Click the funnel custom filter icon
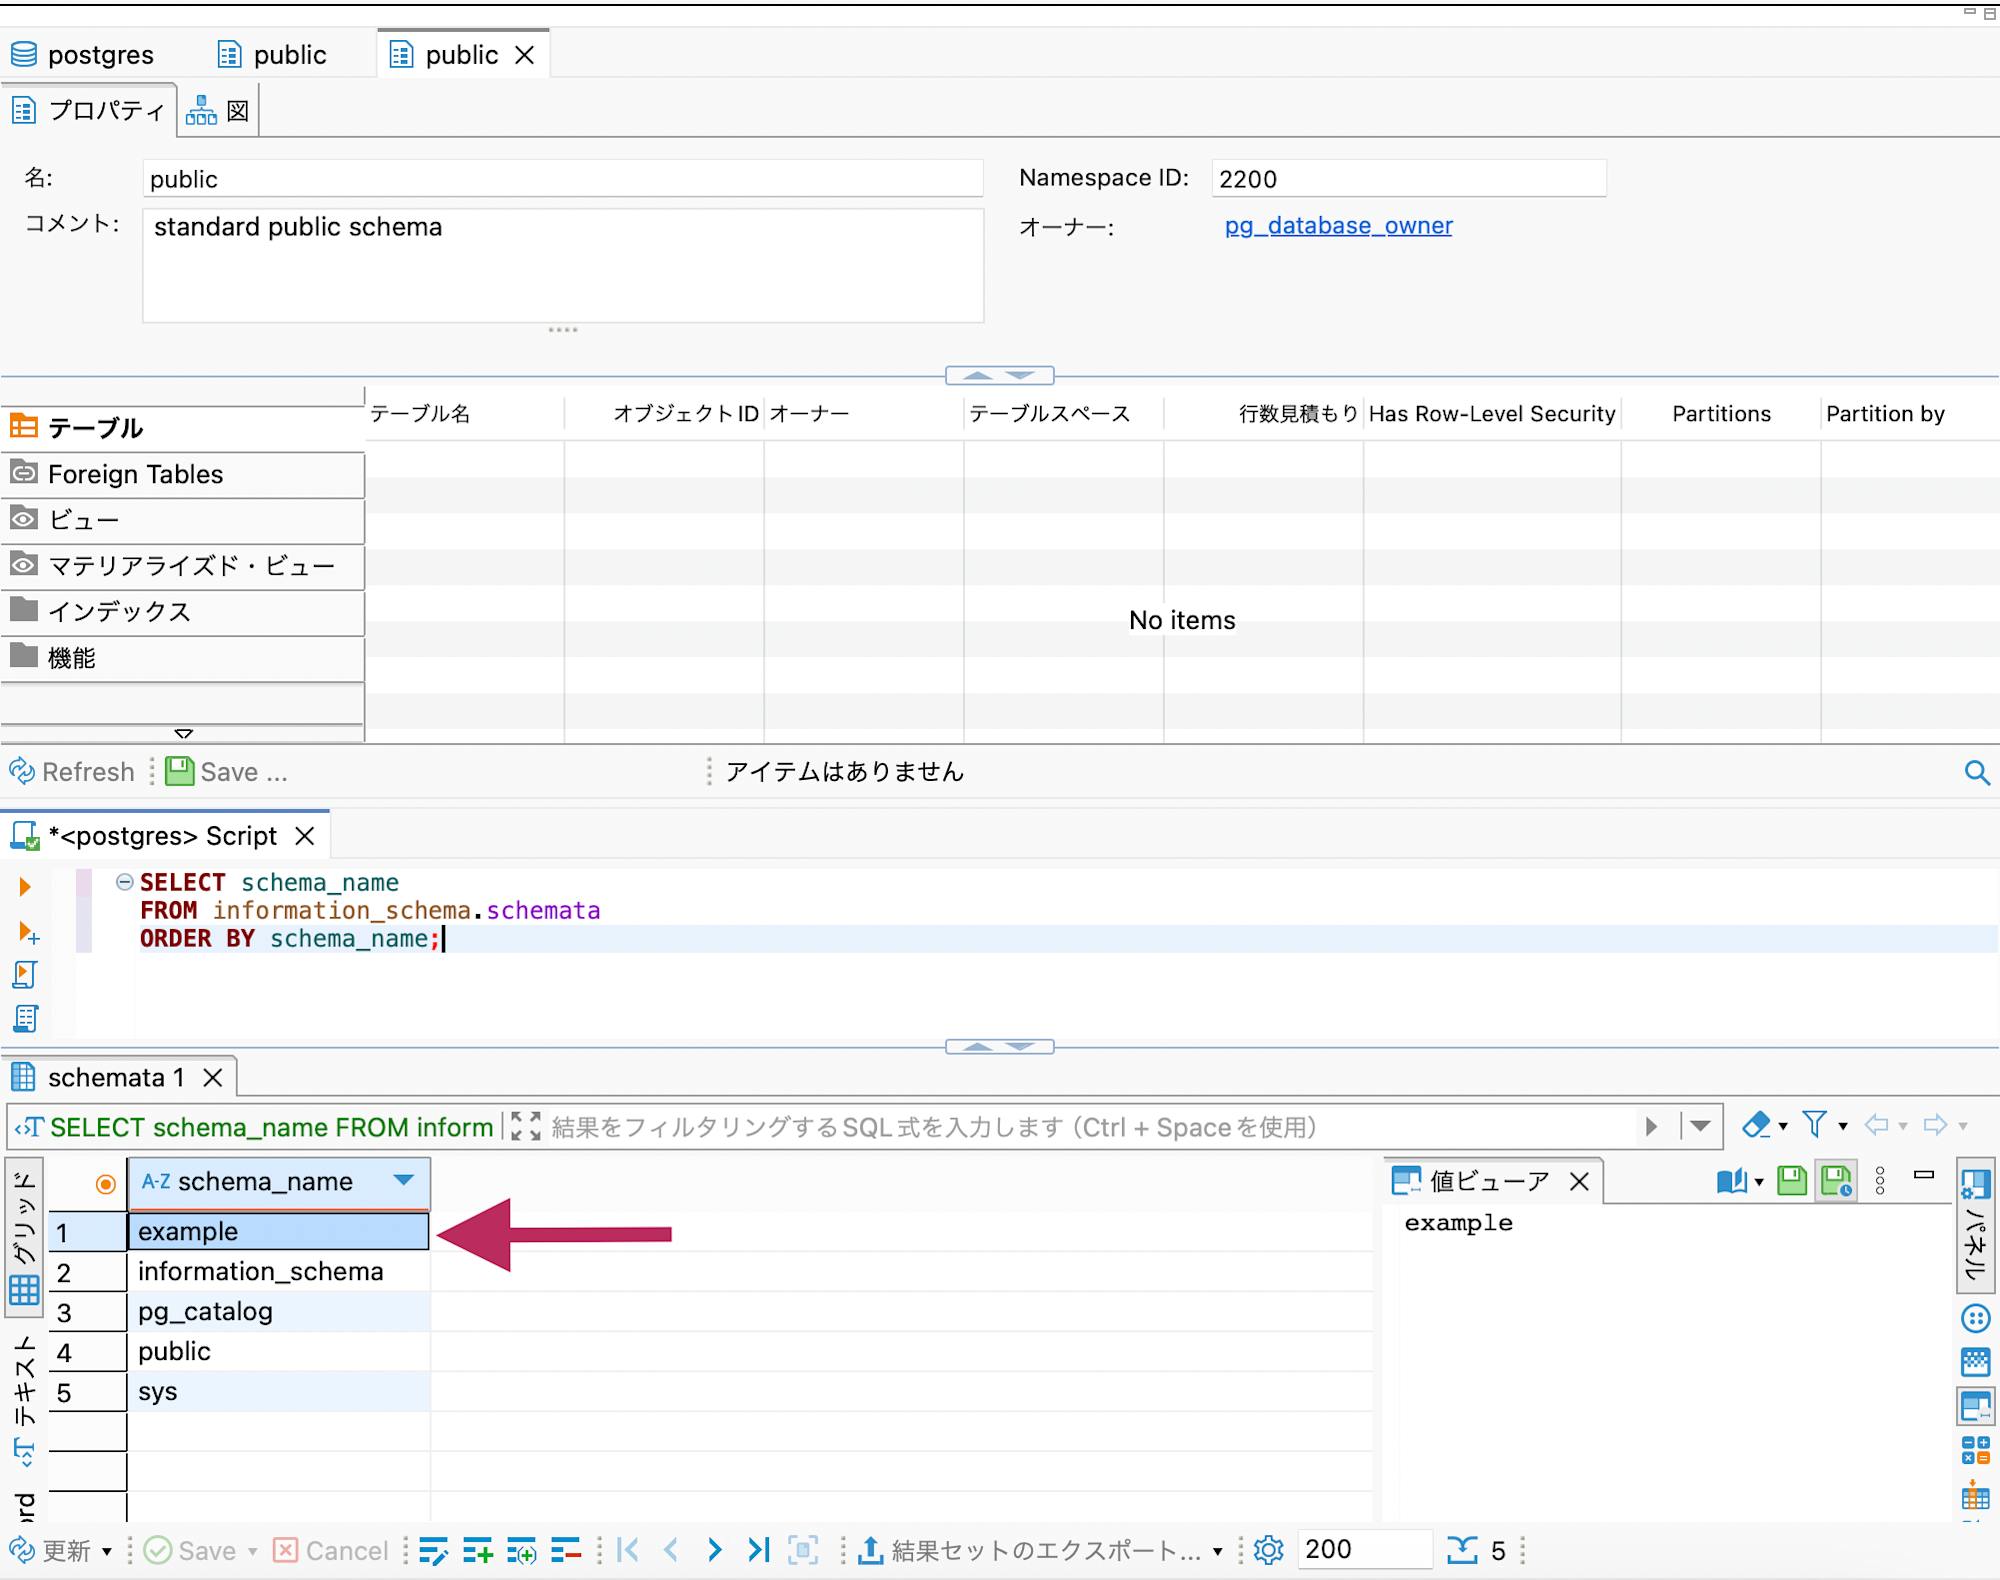Screen dimensions: 2000x1580 coord(1814,1125)
